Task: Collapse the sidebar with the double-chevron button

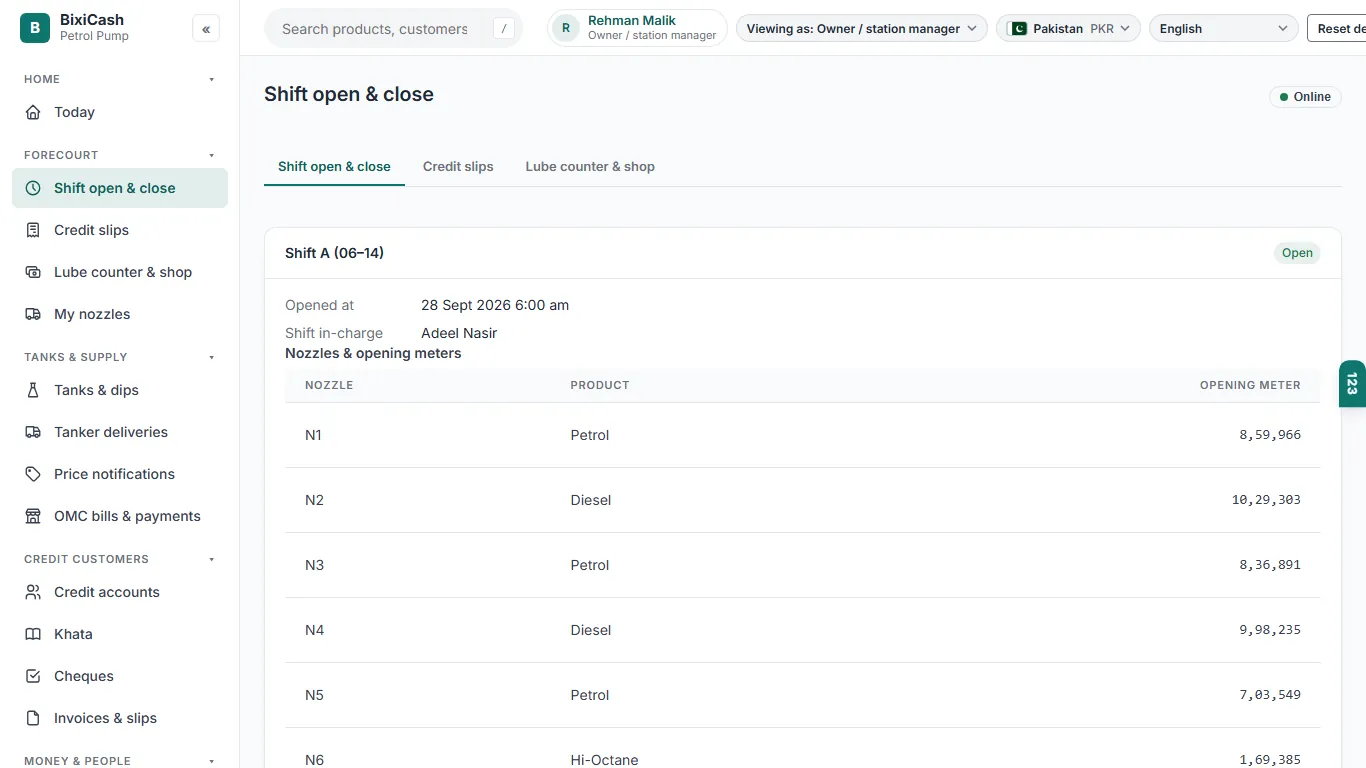Action: pyautogui.click(x=206, y=29)
